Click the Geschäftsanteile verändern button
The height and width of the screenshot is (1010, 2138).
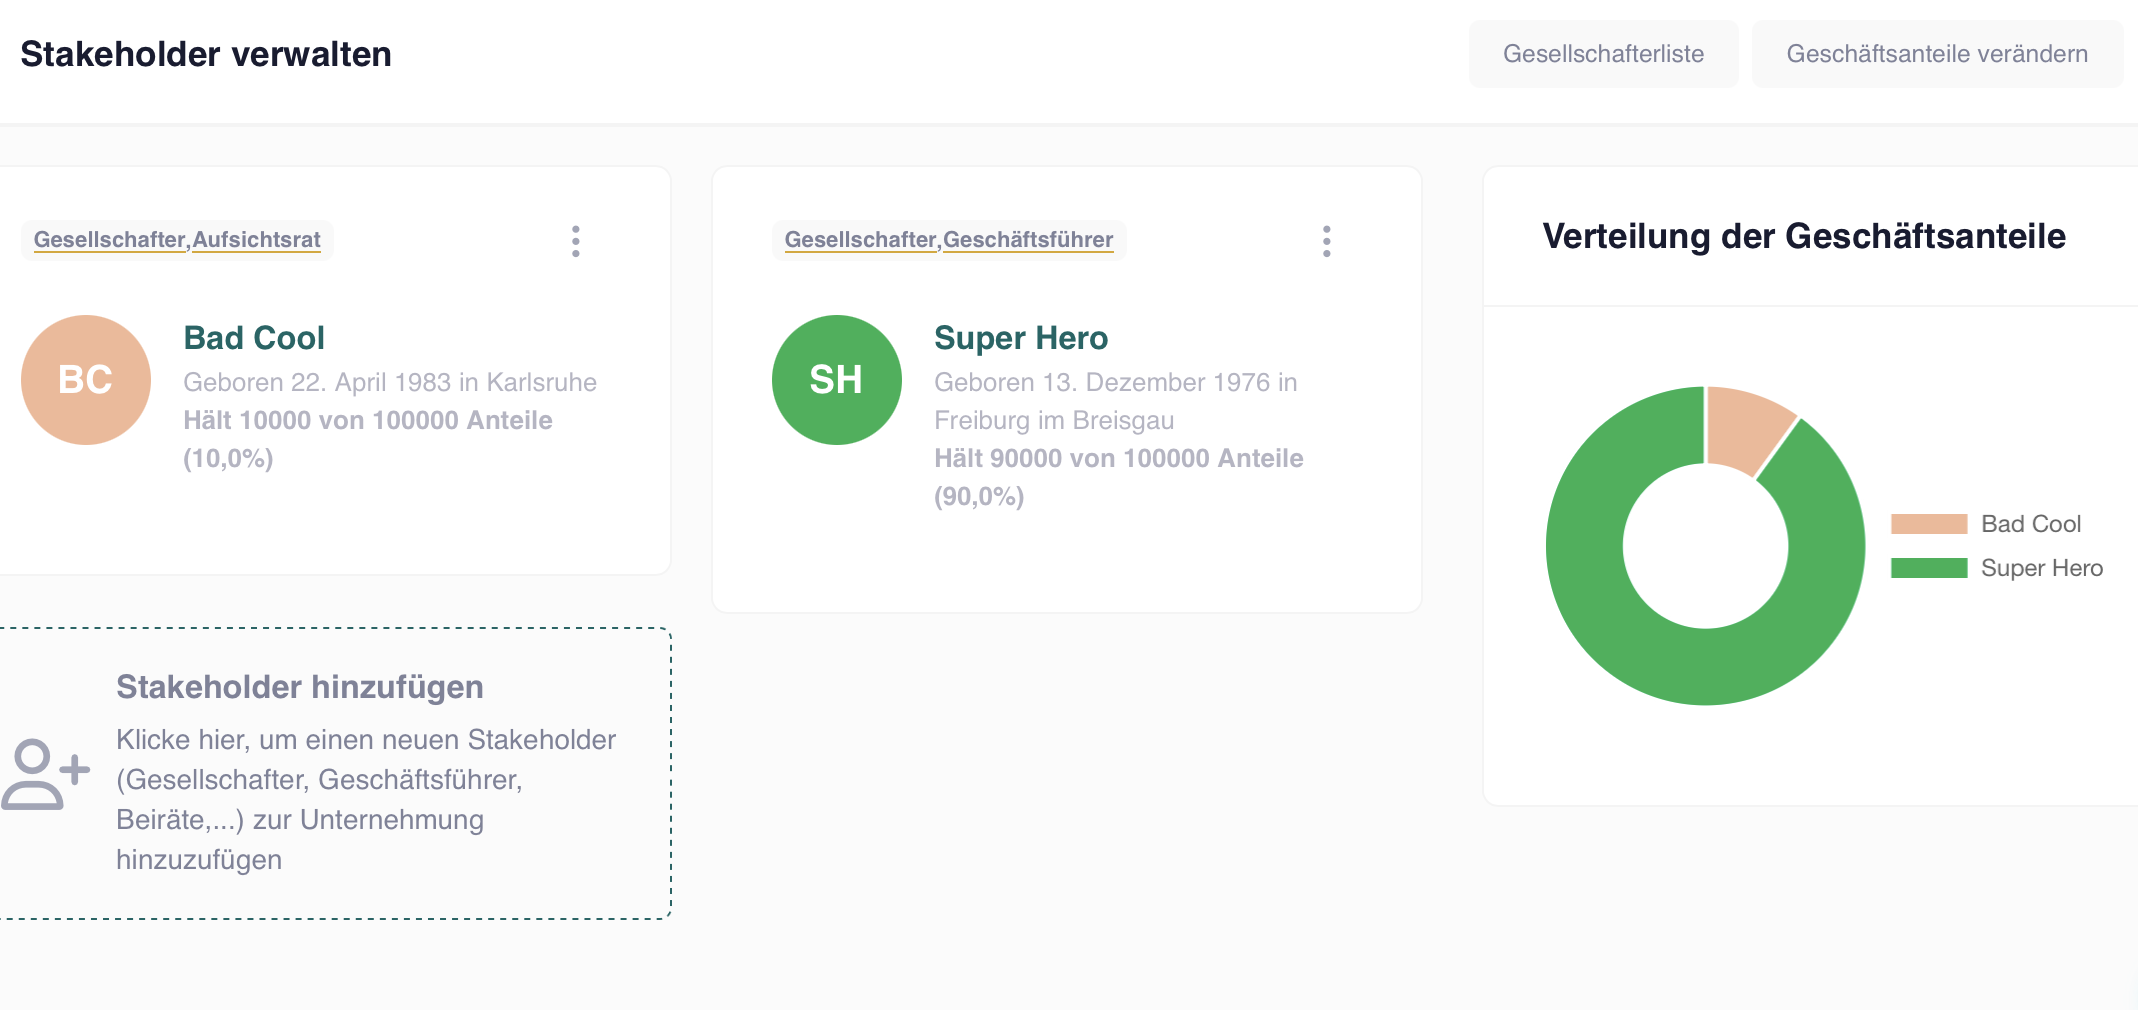click(x=1936, y=54)
